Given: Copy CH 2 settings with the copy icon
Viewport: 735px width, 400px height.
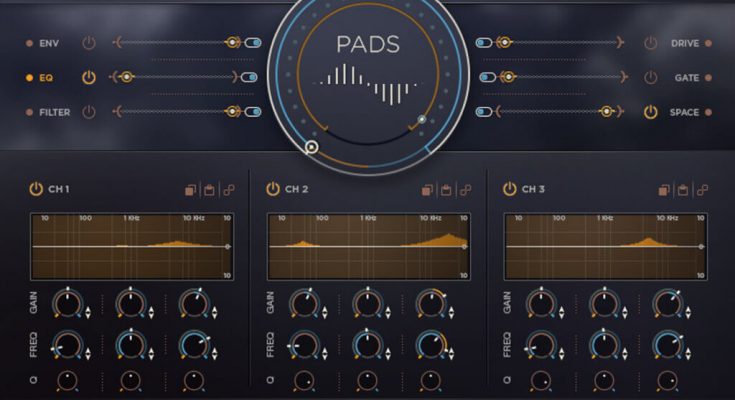Looking at the screenshot, I should 426,190.
